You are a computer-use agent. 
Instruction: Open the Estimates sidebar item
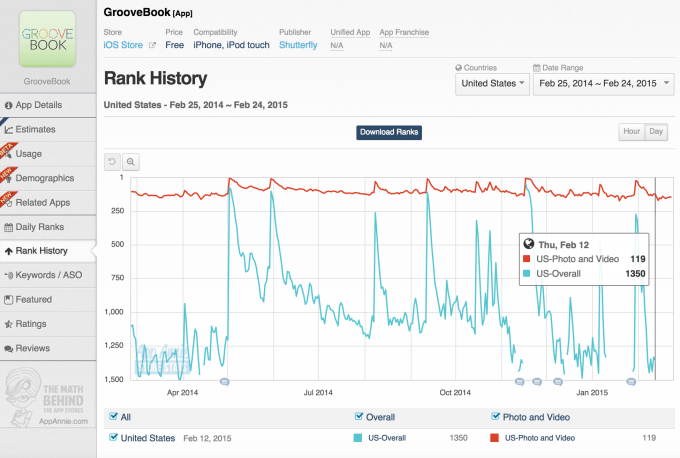pyautogui.click(x=48, y=129)
